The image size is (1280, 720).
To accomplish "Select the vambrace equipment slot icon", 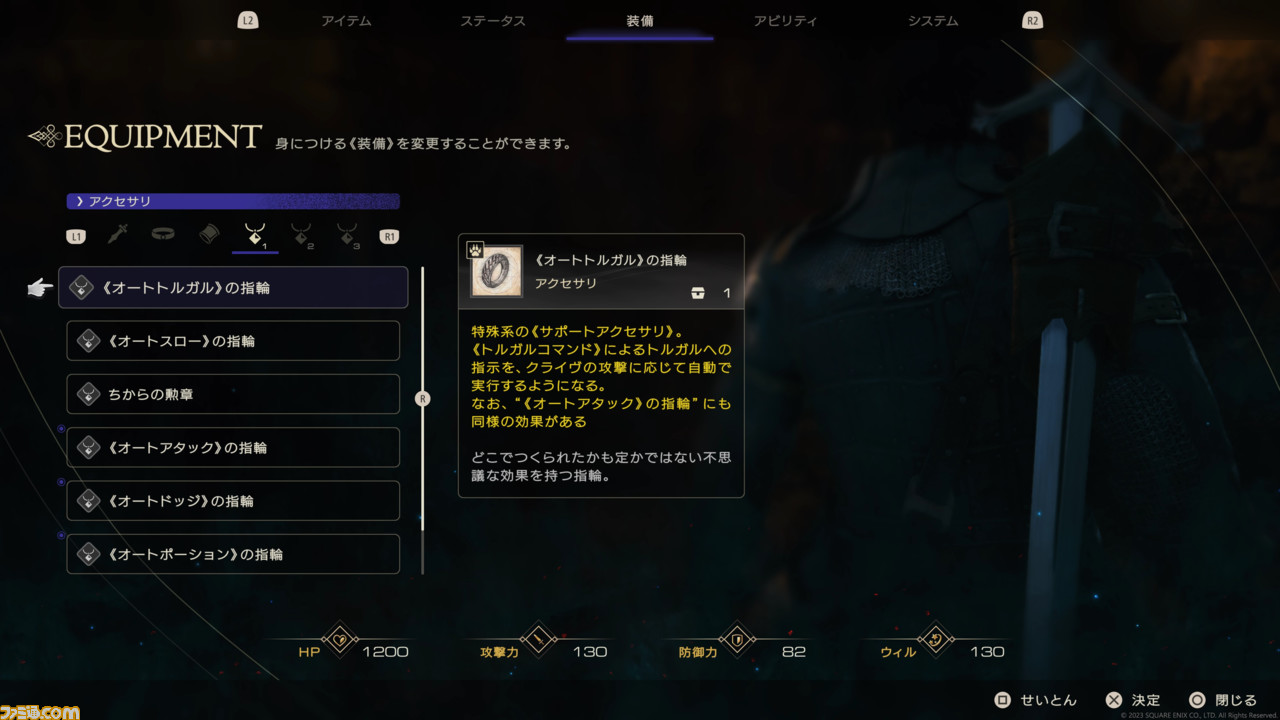I will pyautogui.click(x=208, y=235).
